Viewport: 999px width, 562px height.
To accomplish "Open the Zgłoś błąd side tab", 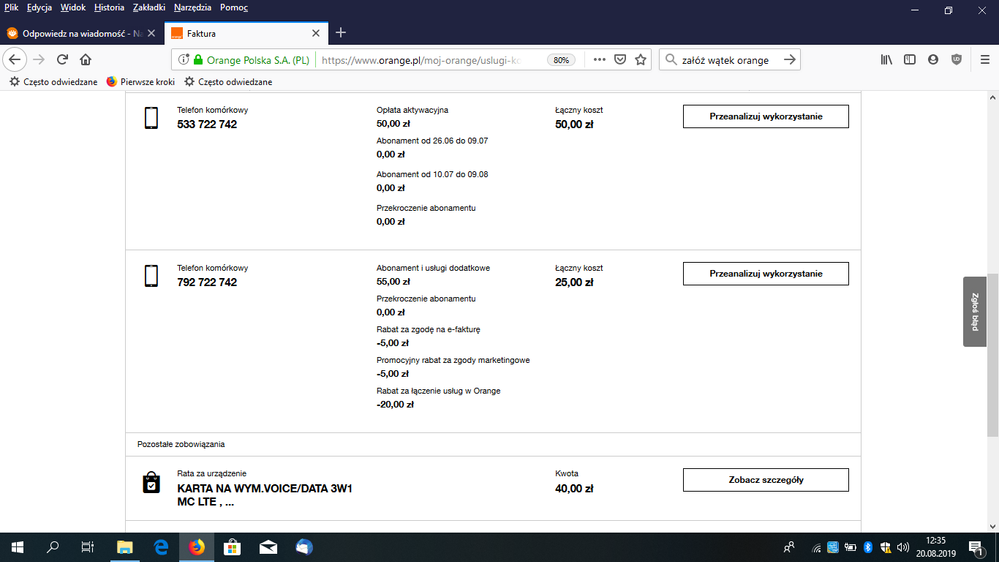I will 975,312.
